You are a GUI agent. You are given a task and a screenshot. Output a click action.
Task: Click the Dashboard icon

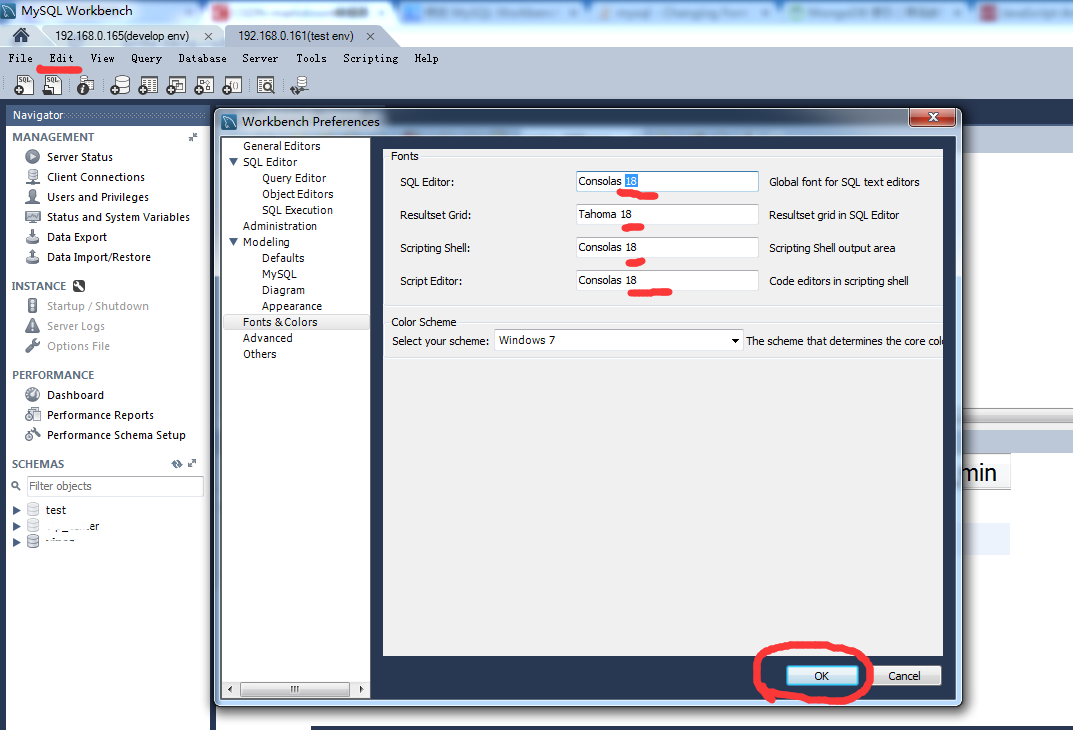click(x=32, y=395)
